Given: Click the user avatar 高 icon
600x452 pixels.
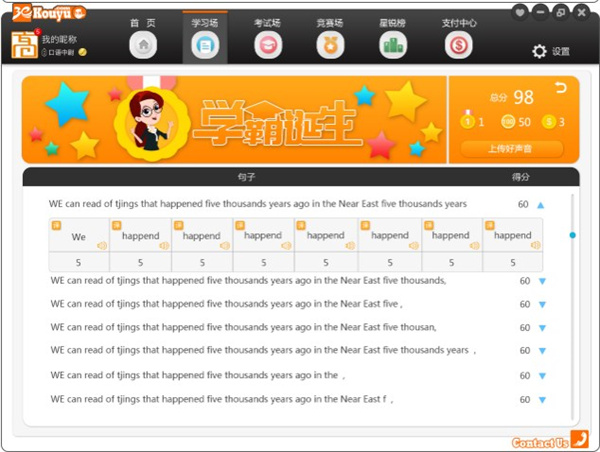Looking at the screenshot, I should pos(24,45).
